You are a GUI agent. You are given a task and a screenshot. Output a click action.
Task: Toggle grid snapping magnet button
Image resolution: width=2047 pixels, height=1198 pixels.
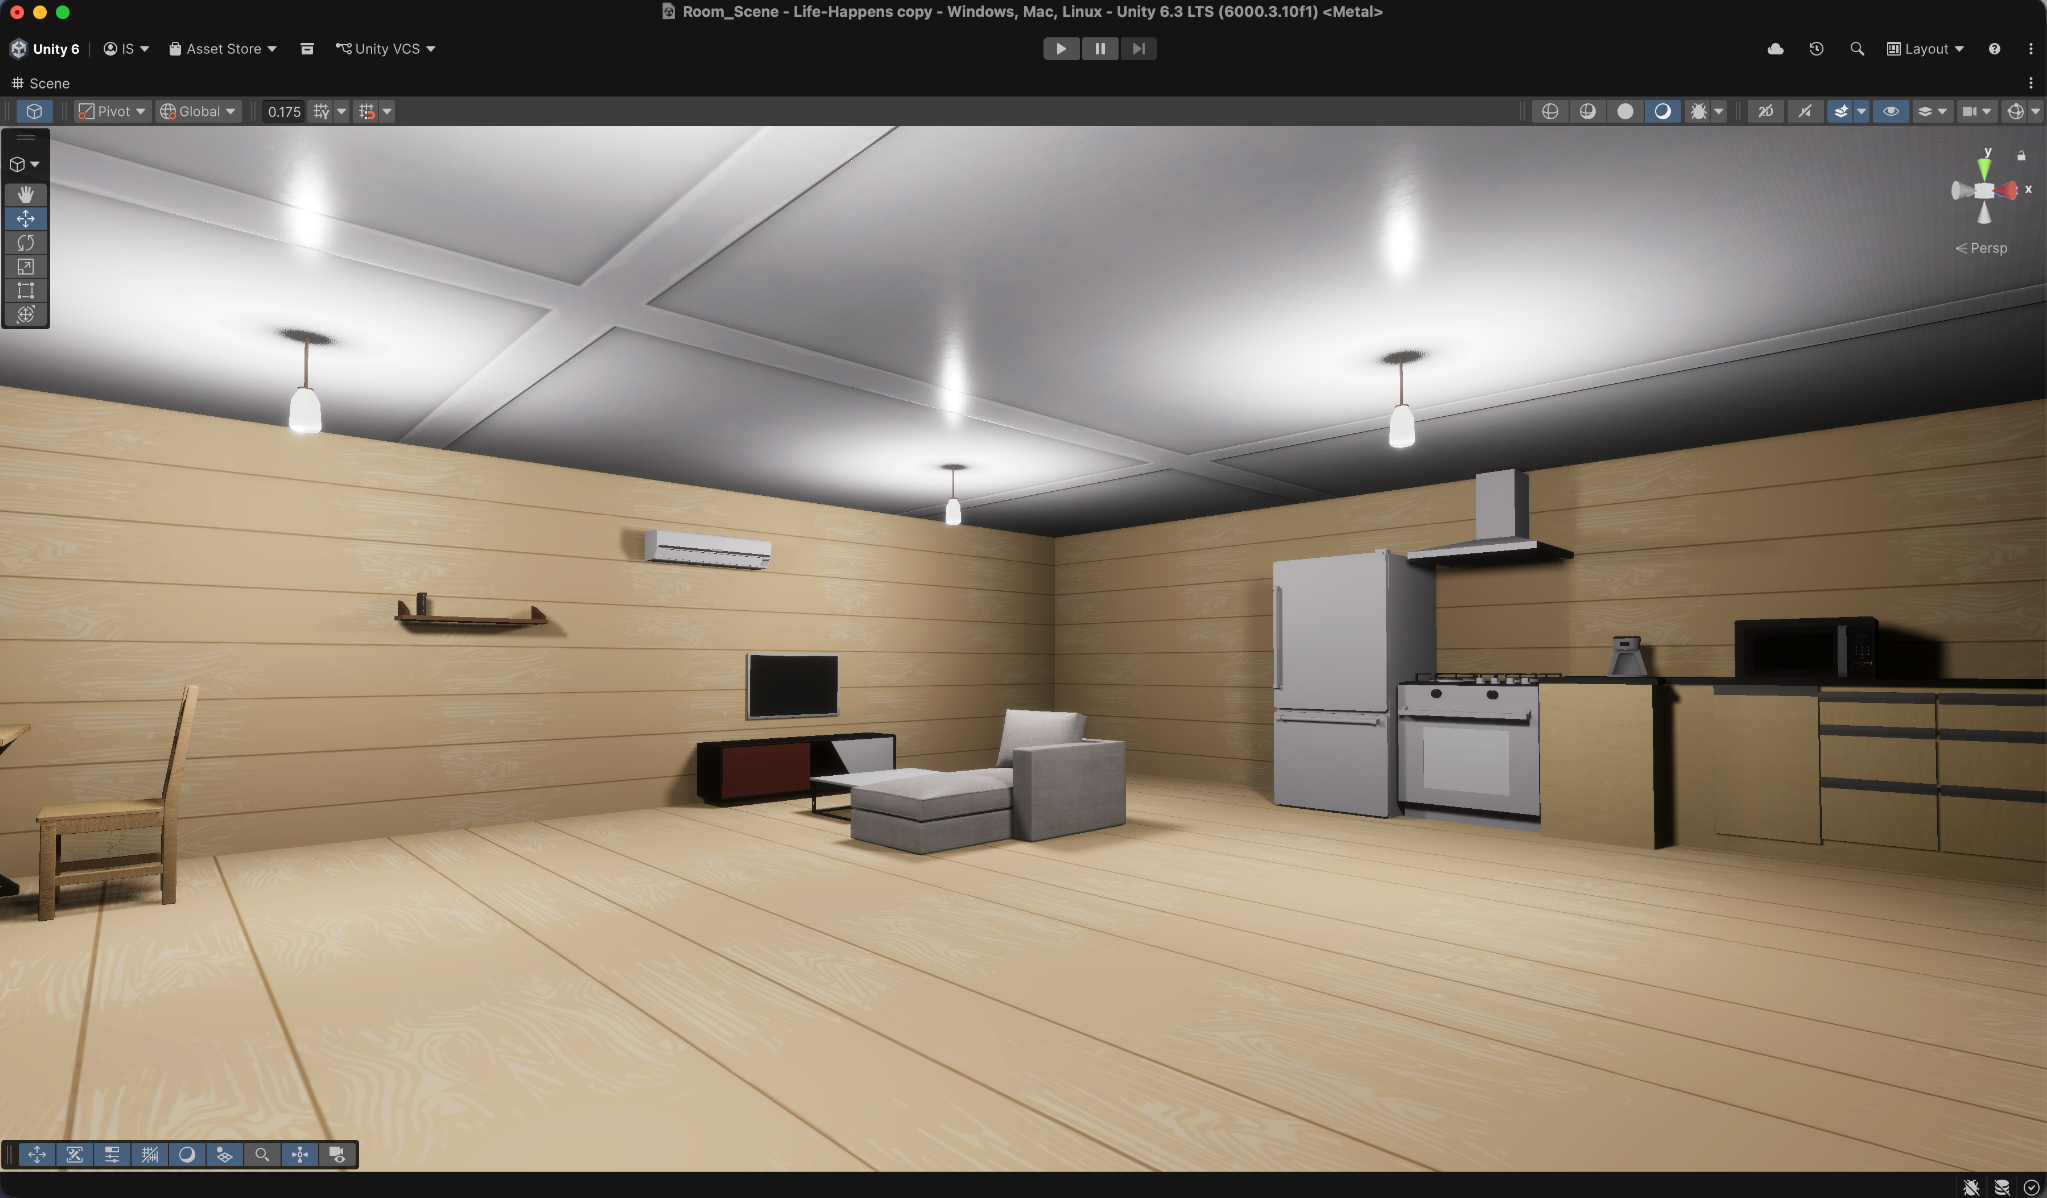367,111
